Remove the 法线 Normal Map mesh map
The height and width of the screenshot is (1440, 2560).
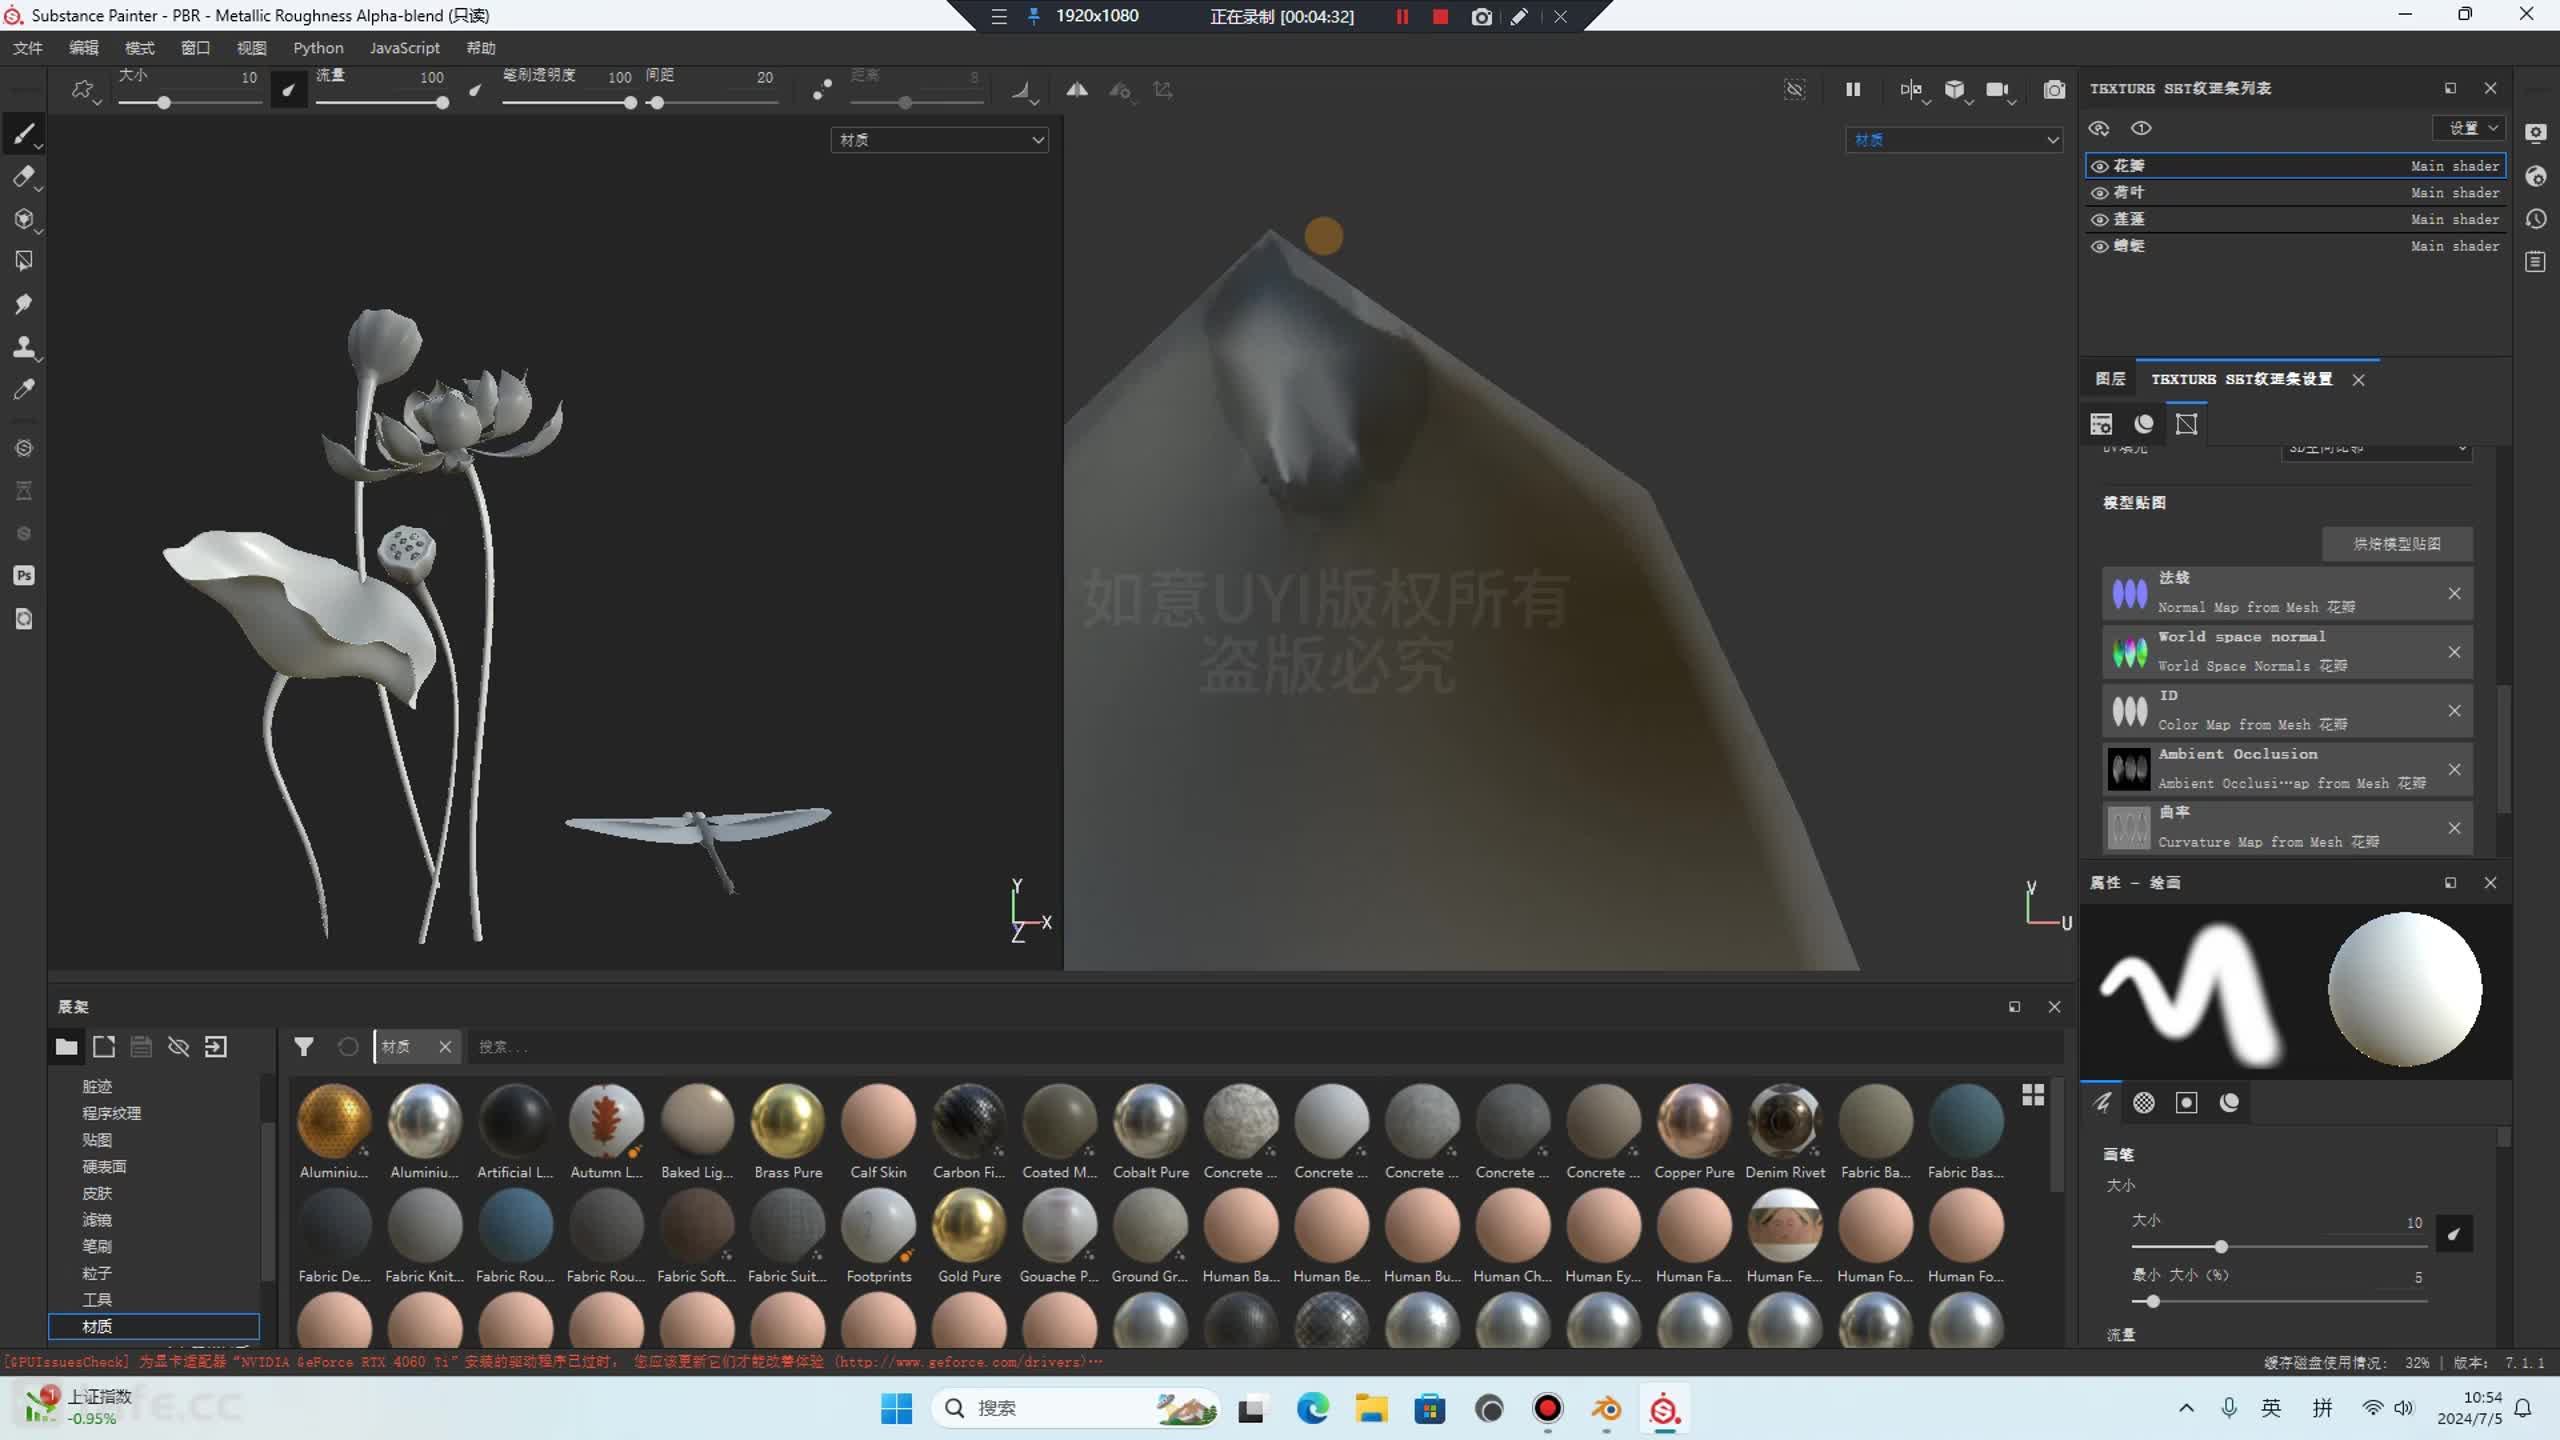(x=2454, y=594)
